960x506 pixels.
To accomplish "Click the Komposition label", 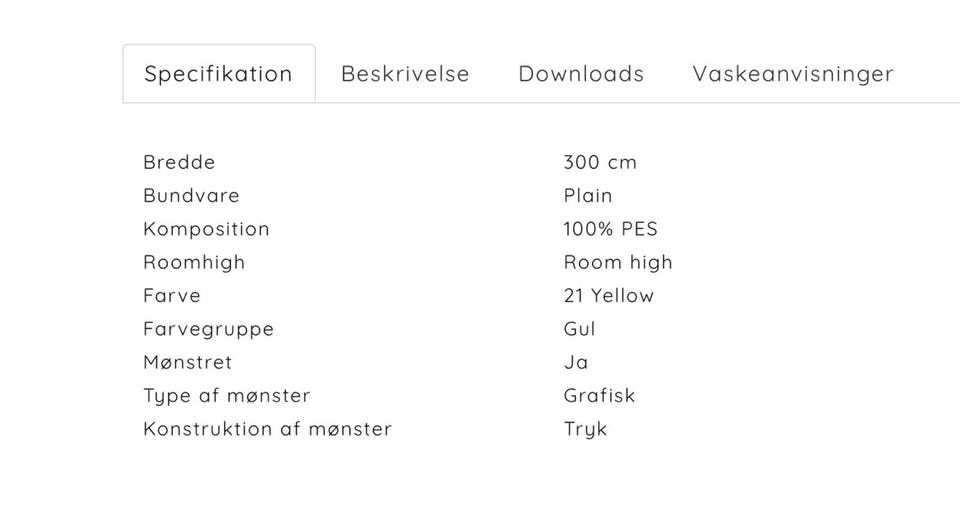I will (206, 229).
